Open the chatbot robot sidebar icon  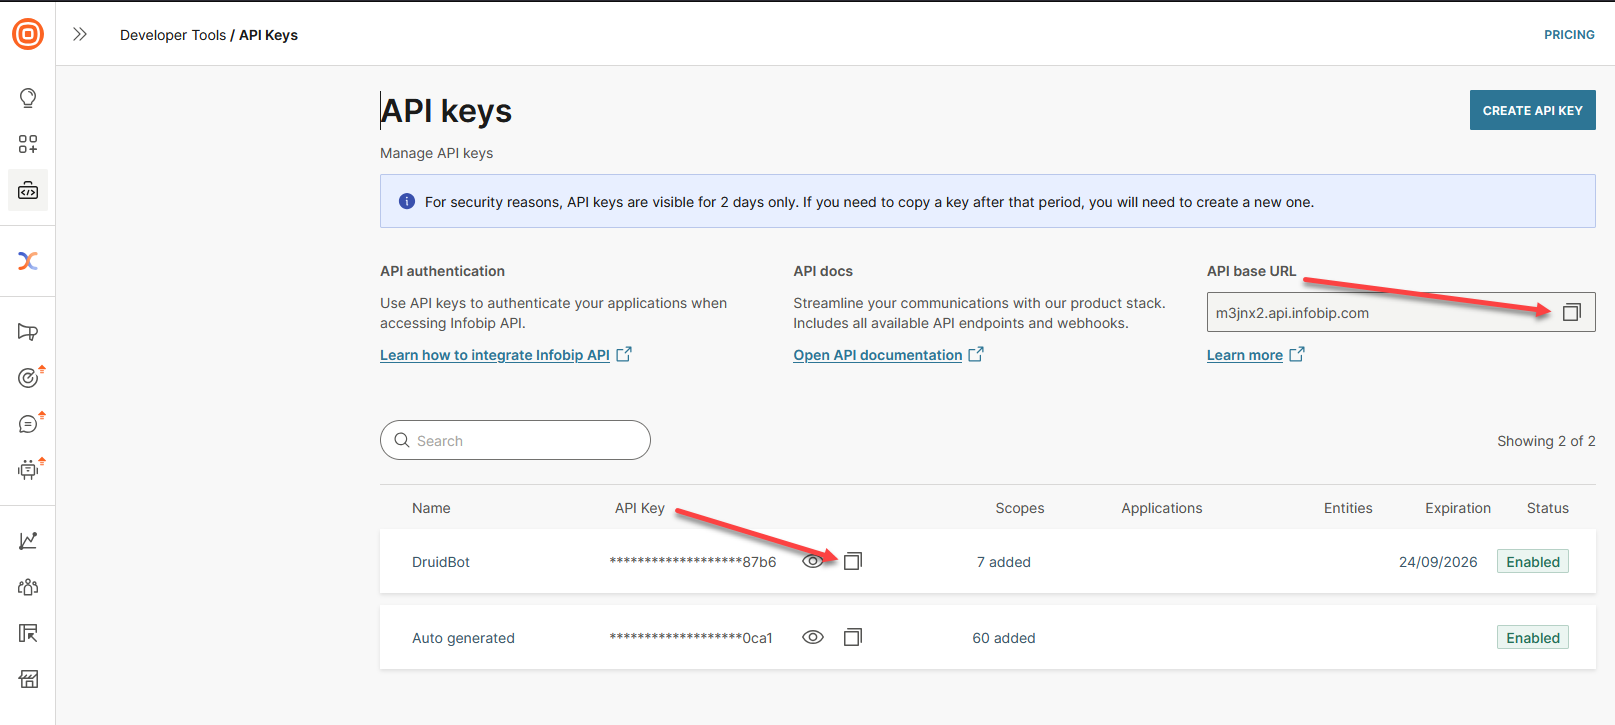(x=28, y=469)
